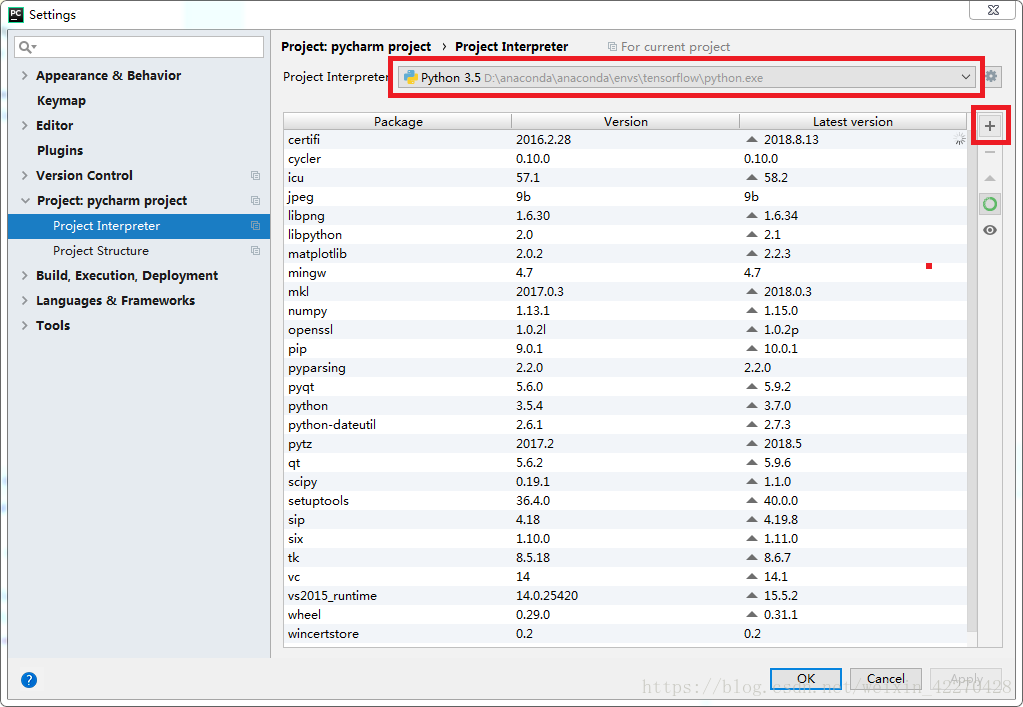
Task: Select the sip package row
Action: (626, 519)
